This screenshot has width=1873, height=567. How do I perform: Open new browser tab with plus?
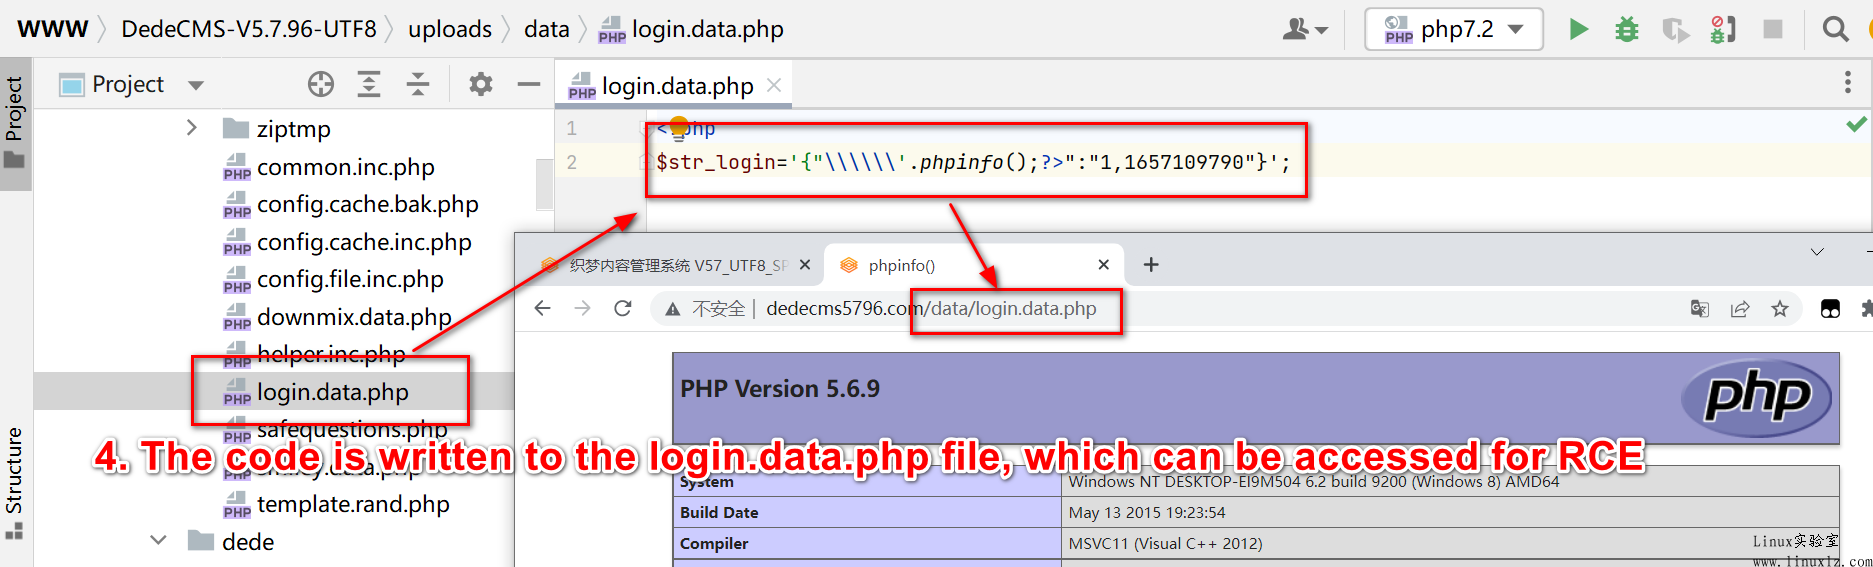[x=1151, y=264]
